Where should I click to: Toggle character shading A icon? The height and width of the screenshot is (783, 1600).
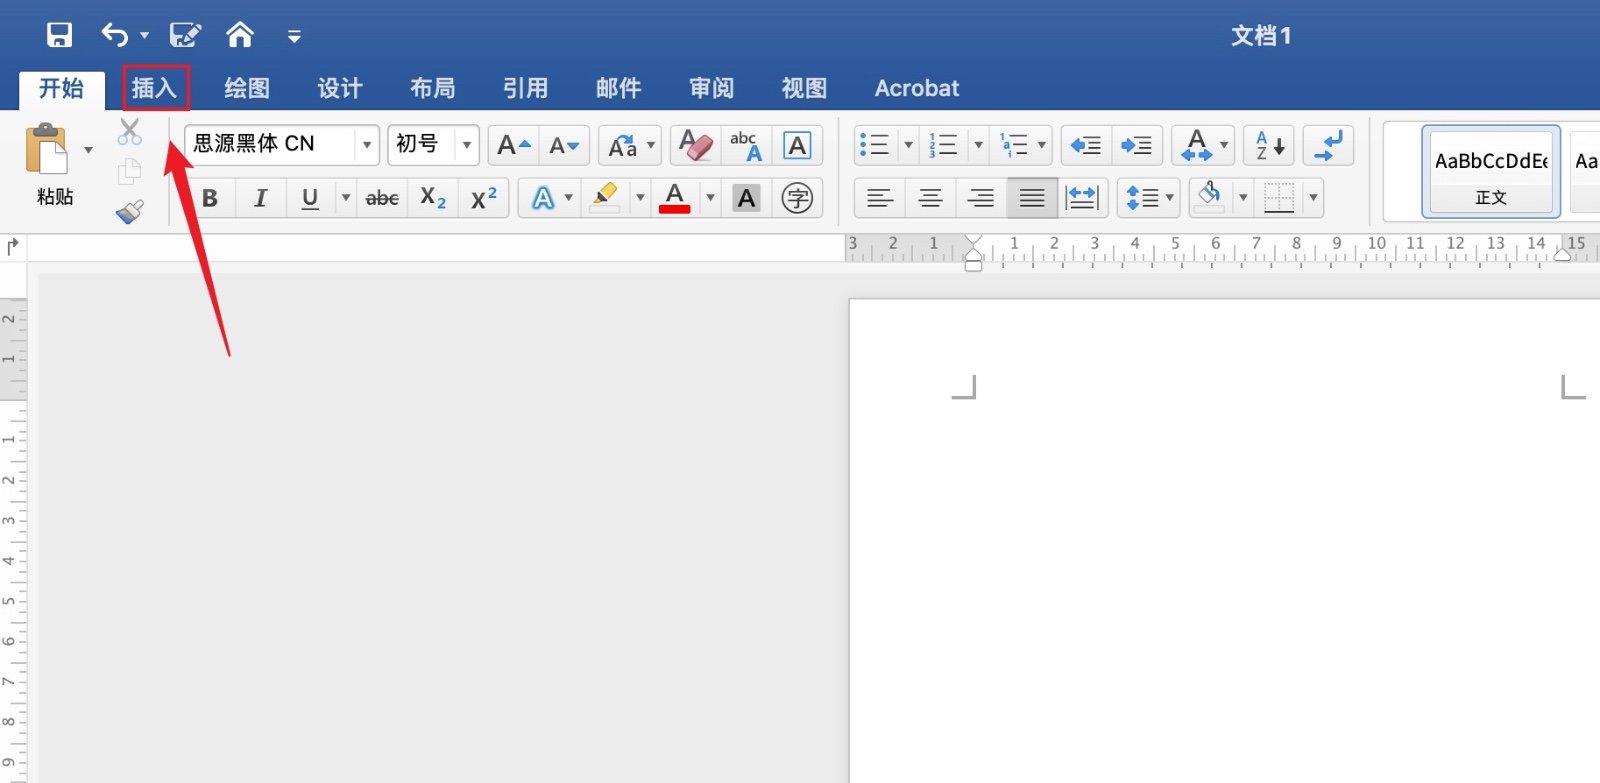[x=746, y=198]
